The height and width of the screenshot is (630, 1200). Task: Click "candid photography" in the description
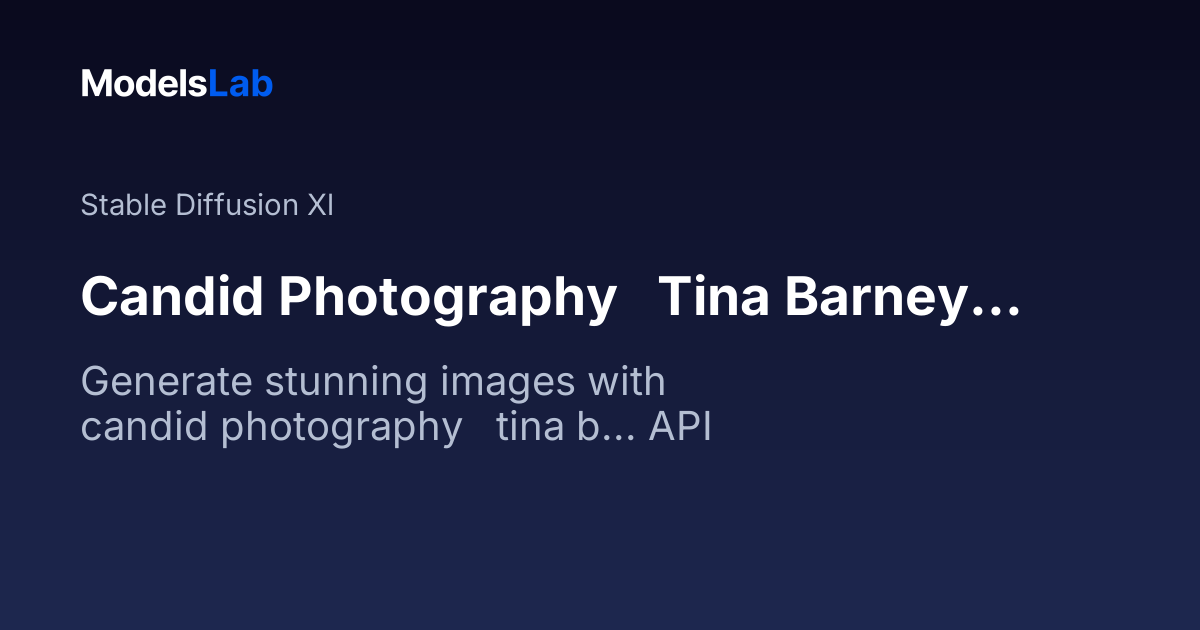coord(270,428)
